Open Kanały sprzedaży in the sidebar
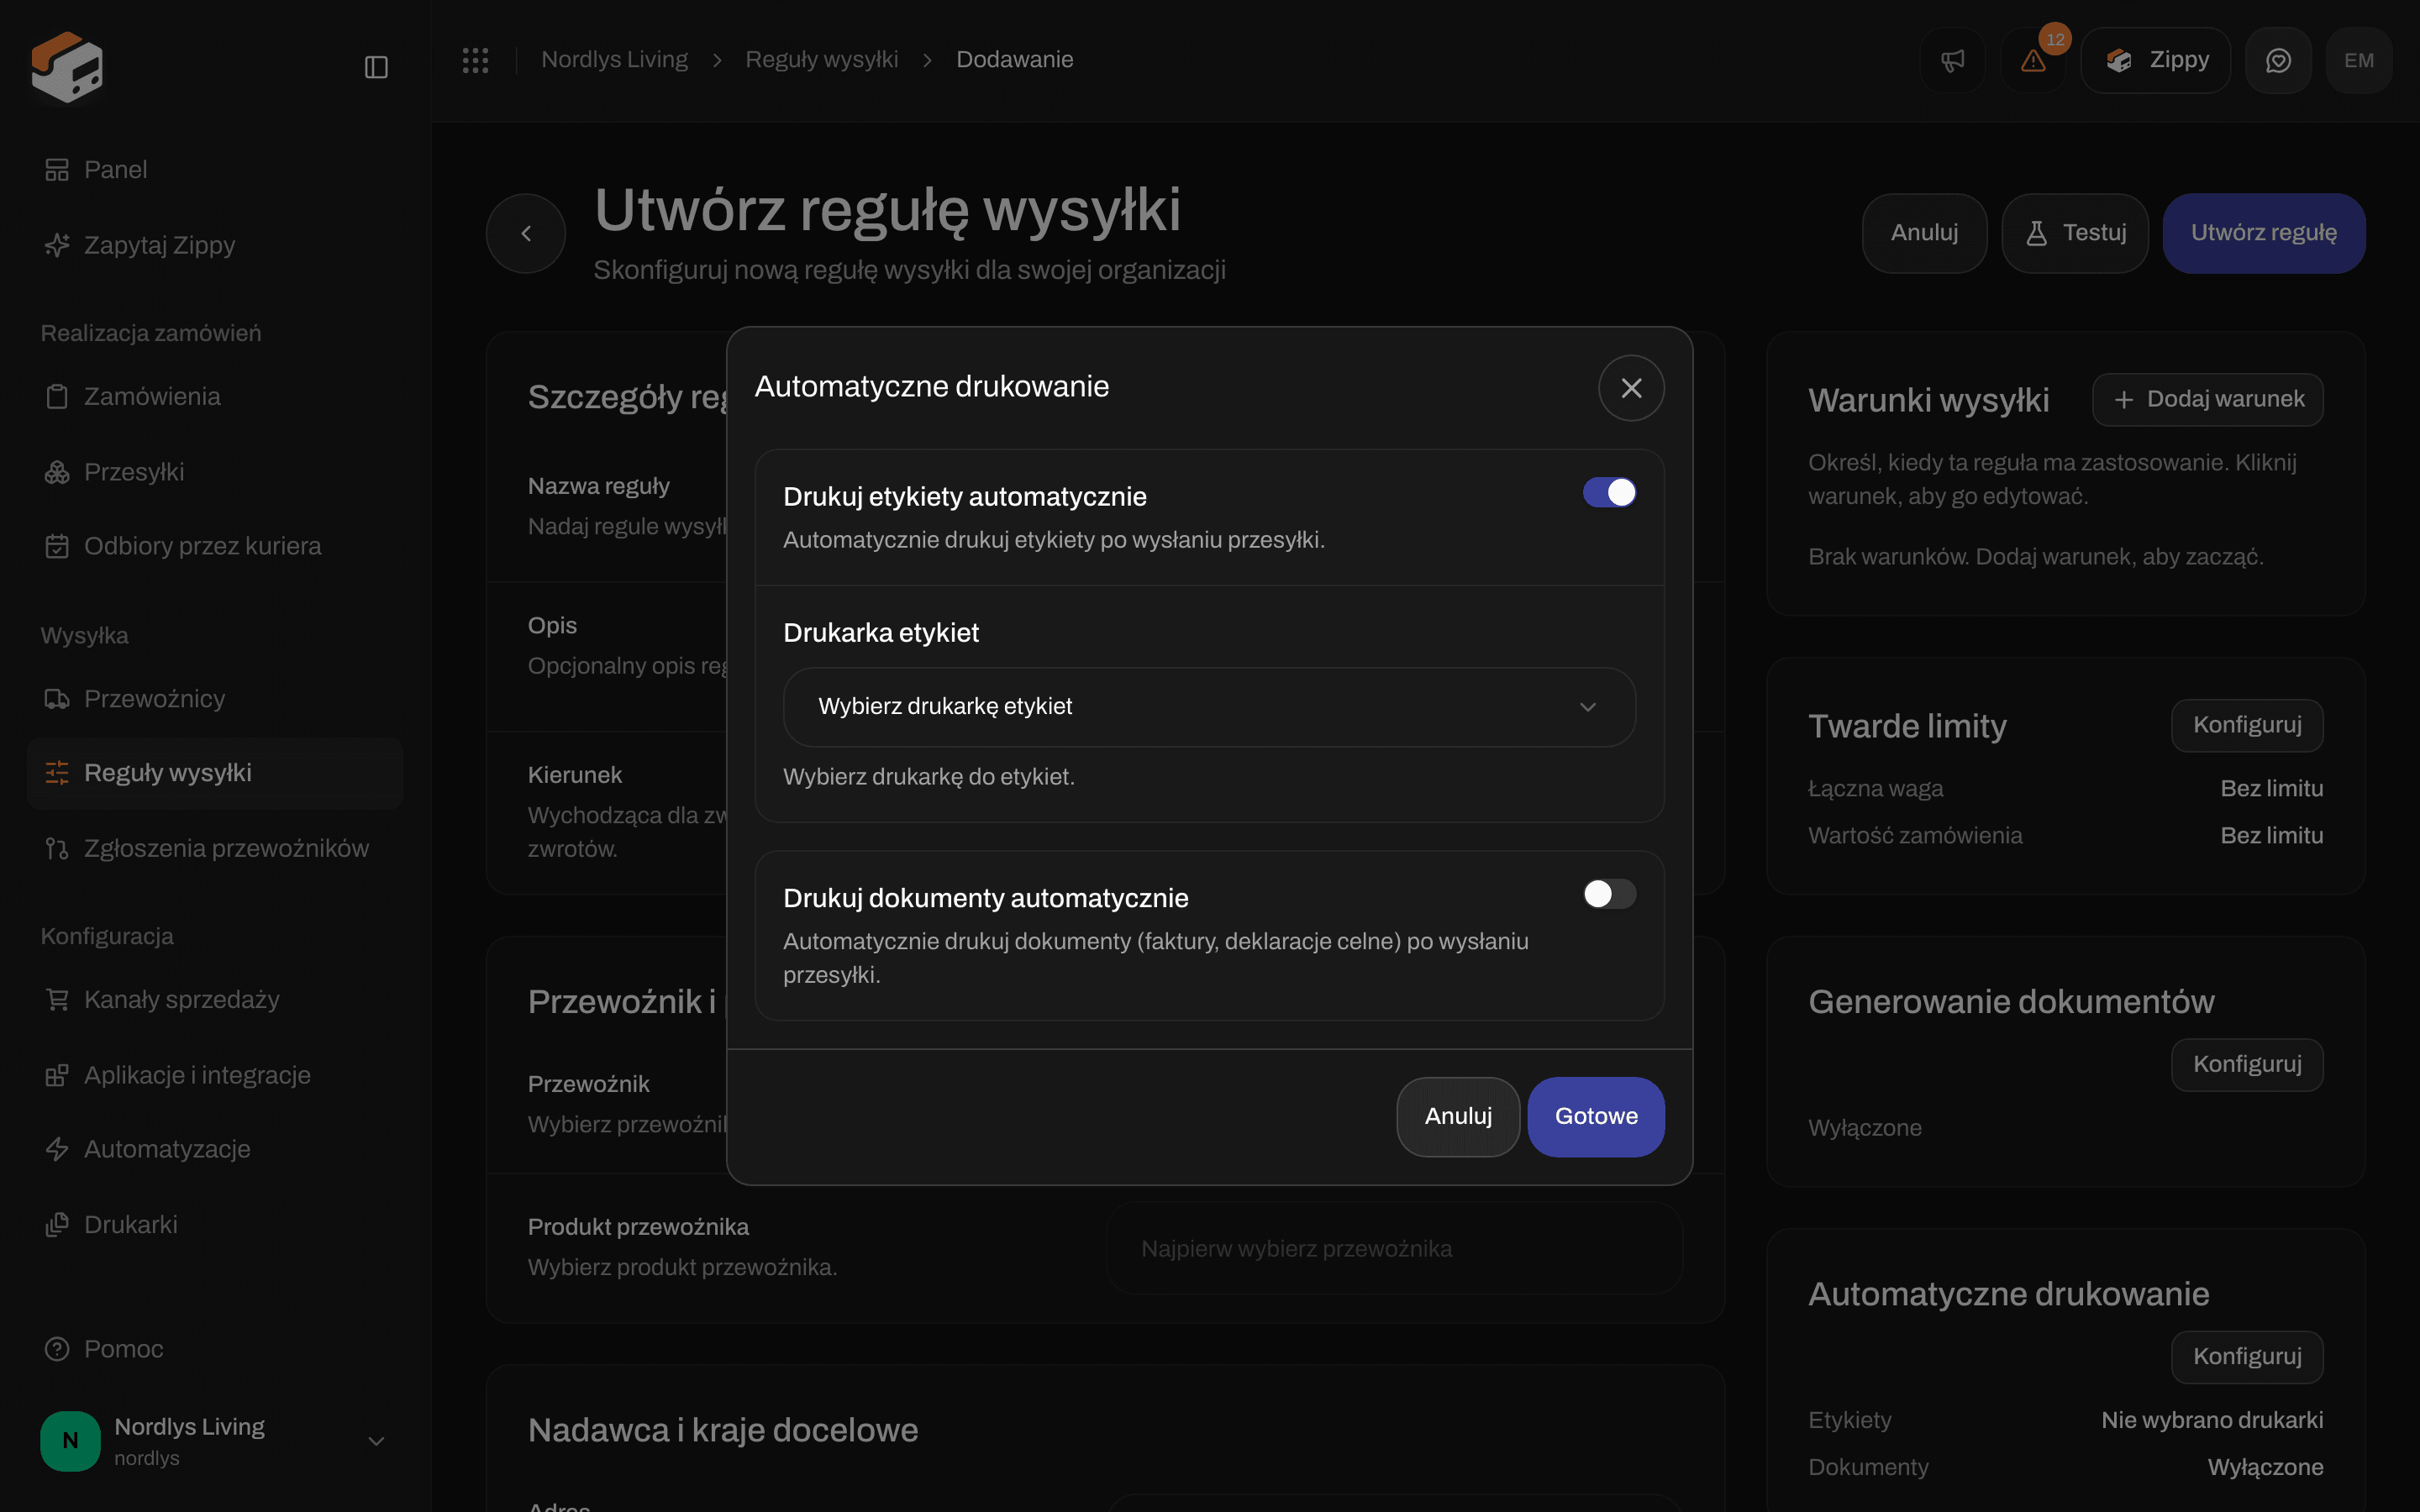The width and height of the screenshot is (2420, 1512). pyautogui.click(x=215, y=1000)
